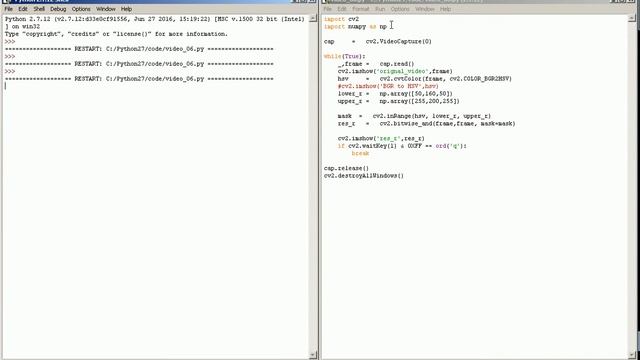
Task: Open the Format menu in editor window
Action: pyautogui.click(x=360, y=9)
